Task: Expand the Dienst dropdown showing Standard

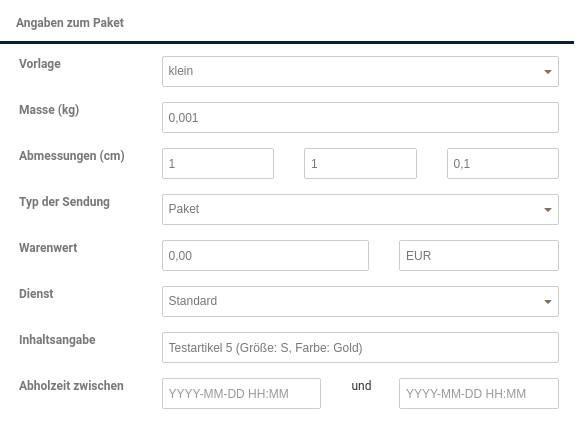Action: click(x=360, y=301)
